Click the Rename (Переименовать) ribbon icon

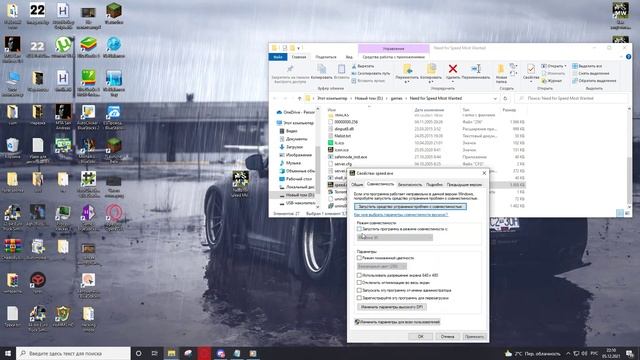point(476,69)
